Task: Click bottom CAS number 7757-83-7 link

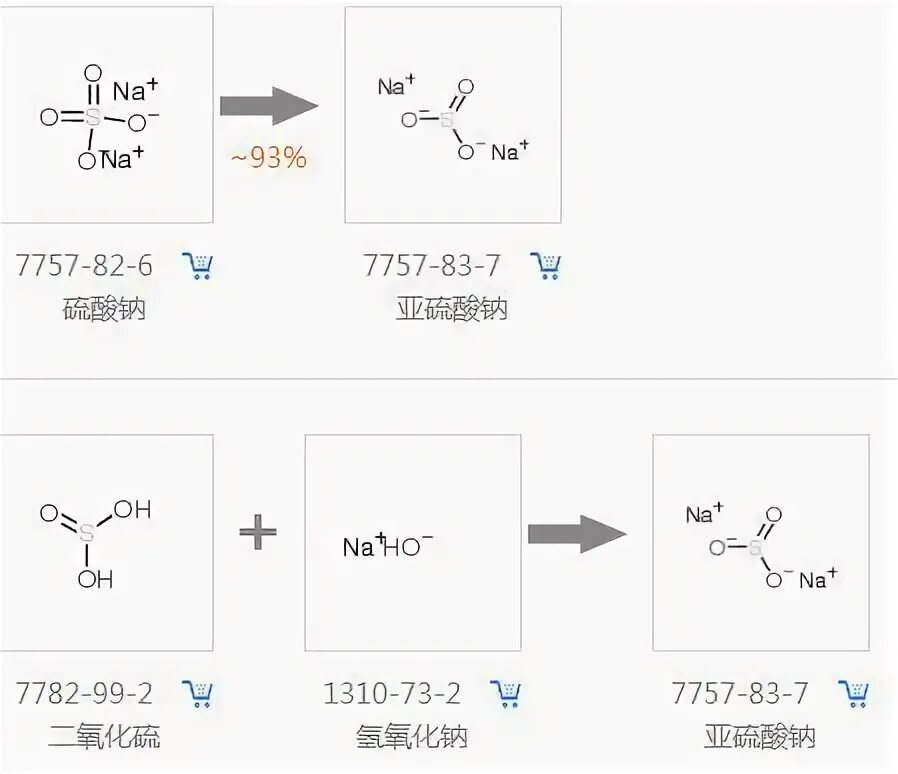Action: pos(740,693)
